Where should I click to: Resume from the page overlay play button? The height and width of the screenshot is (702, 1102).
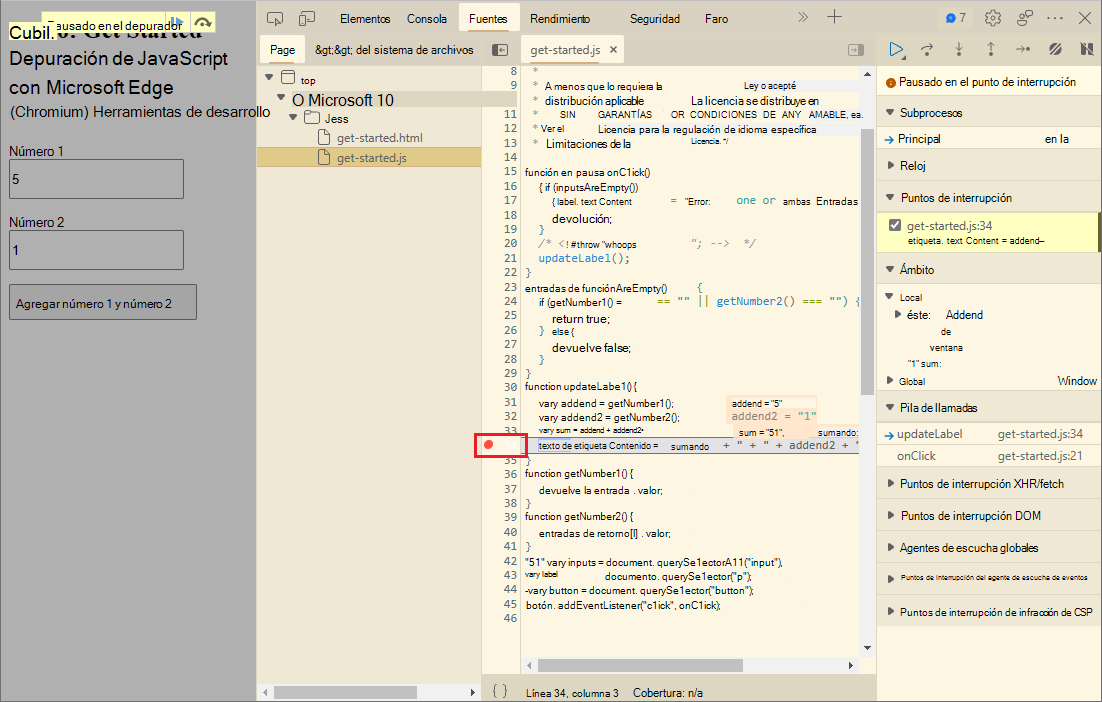click(177, 23)
